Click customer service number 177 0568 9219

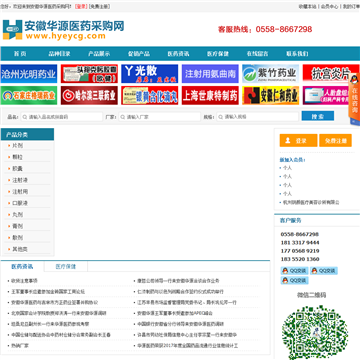[x=300, y=251]
